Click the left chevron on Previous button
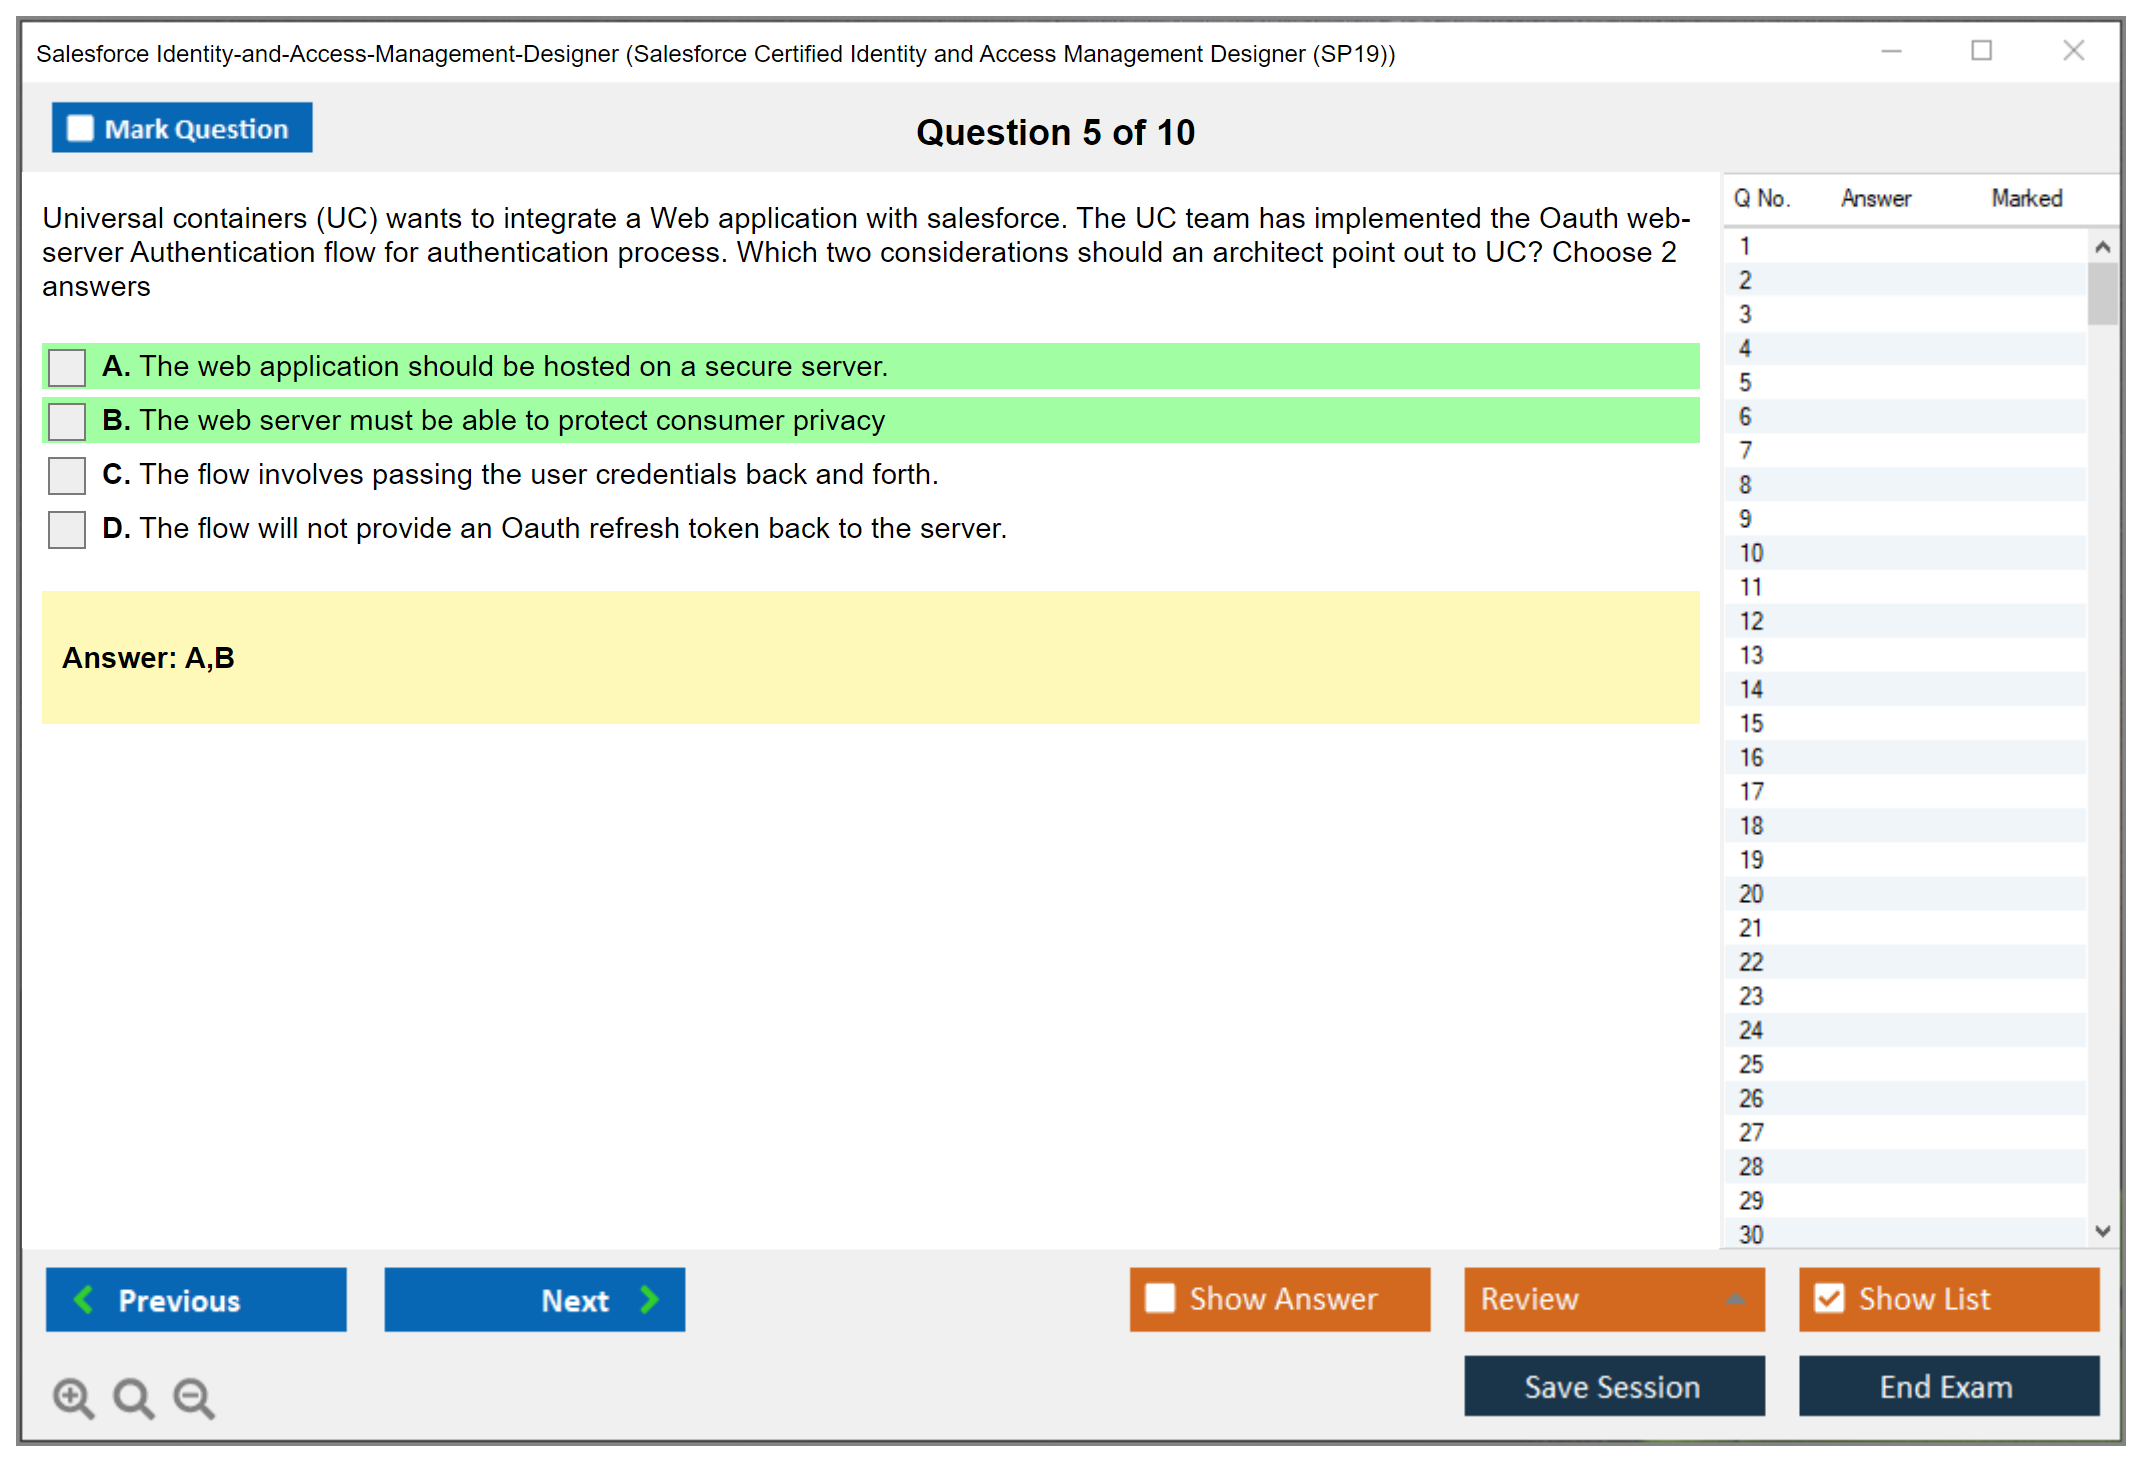 (84, 1299)
